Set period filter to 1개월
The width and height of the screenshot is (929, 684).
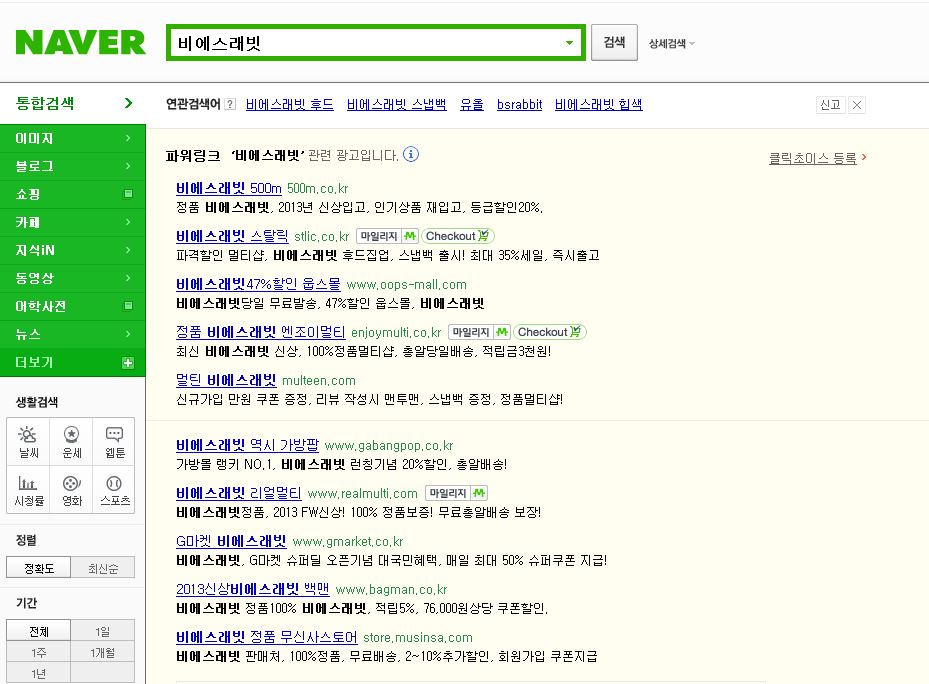coord(103,652)
